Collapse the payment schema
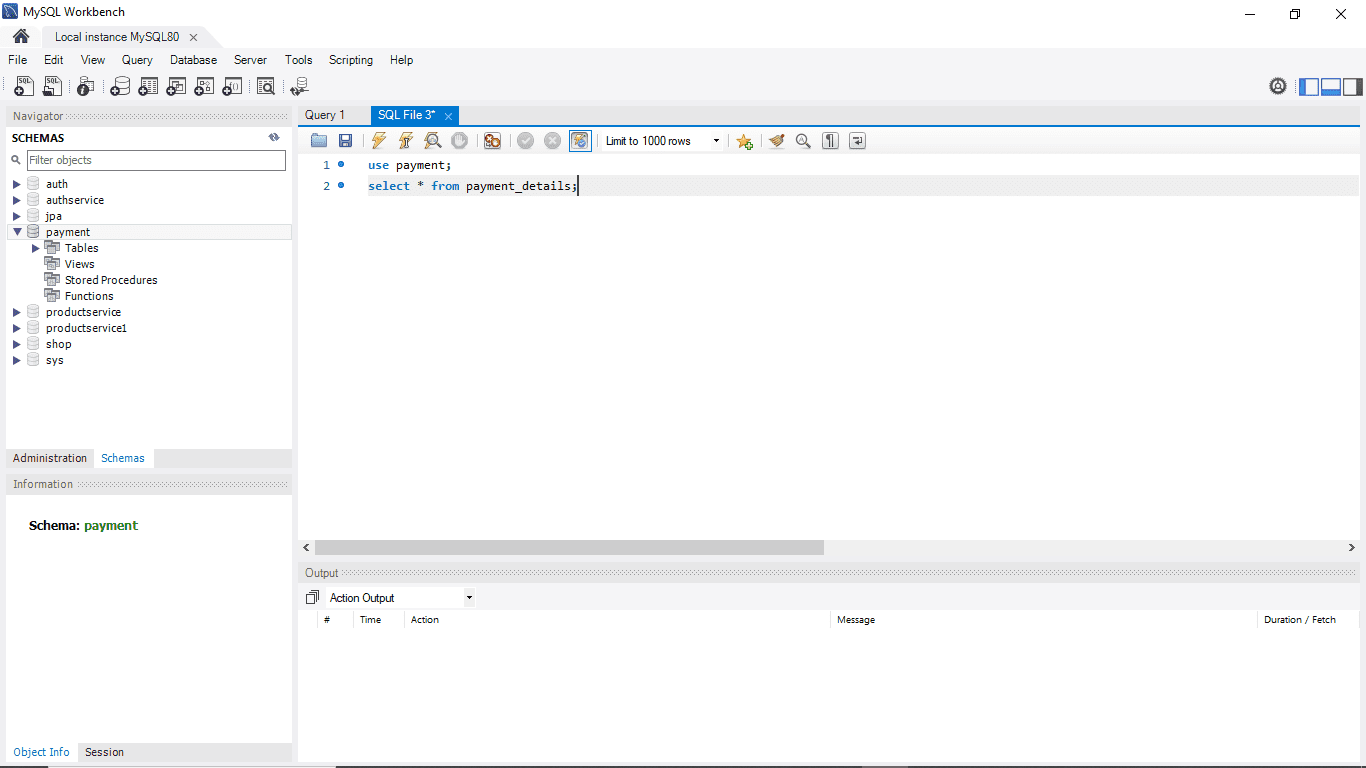This screenshot has width=1366, height=768. (17, 232)
